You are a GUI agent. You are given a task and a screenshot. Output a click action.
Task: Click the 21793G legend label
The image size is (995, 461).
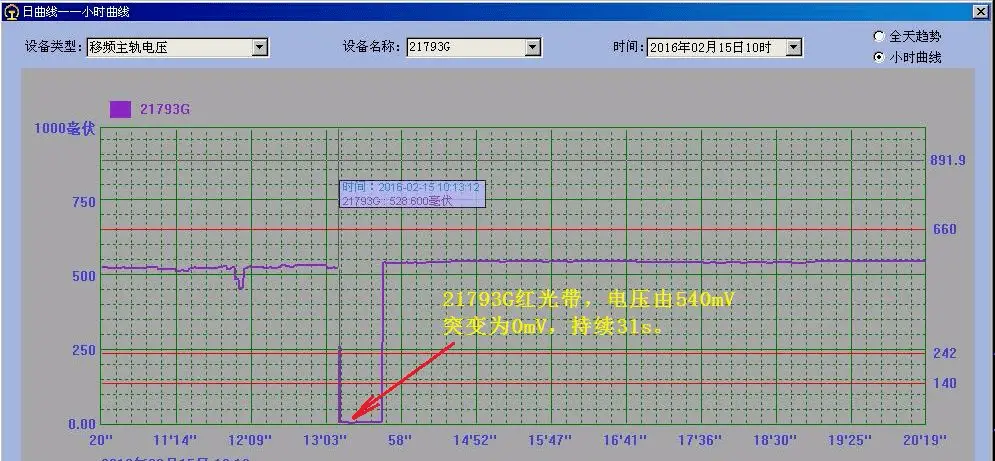tap(165, 109)
